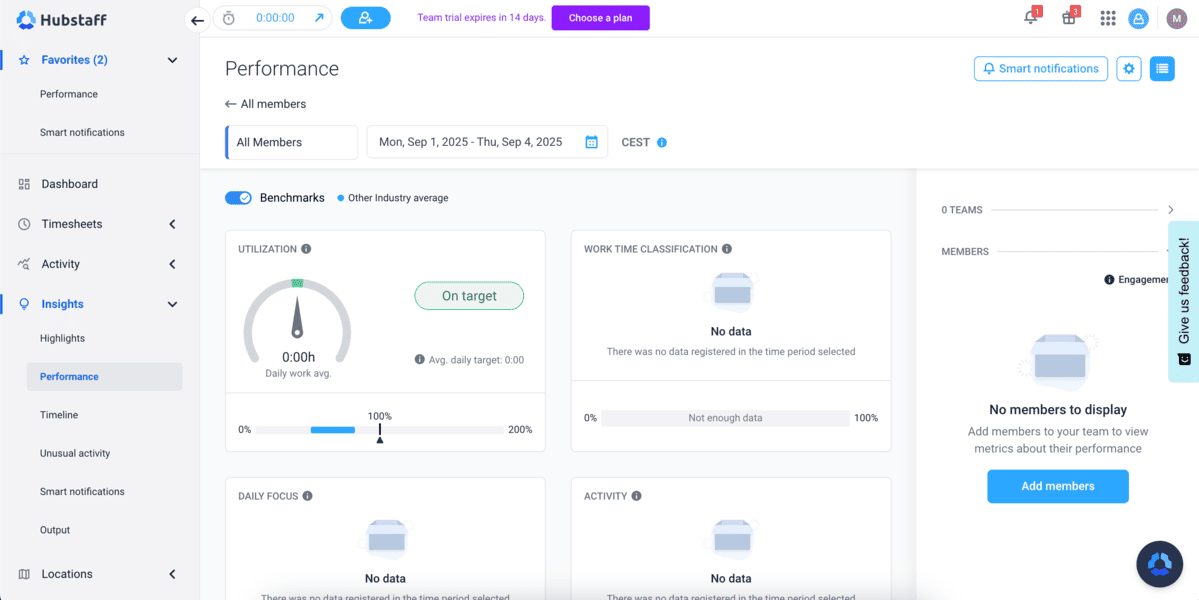Open the All Members dropdown

click(x=291, y=142)
